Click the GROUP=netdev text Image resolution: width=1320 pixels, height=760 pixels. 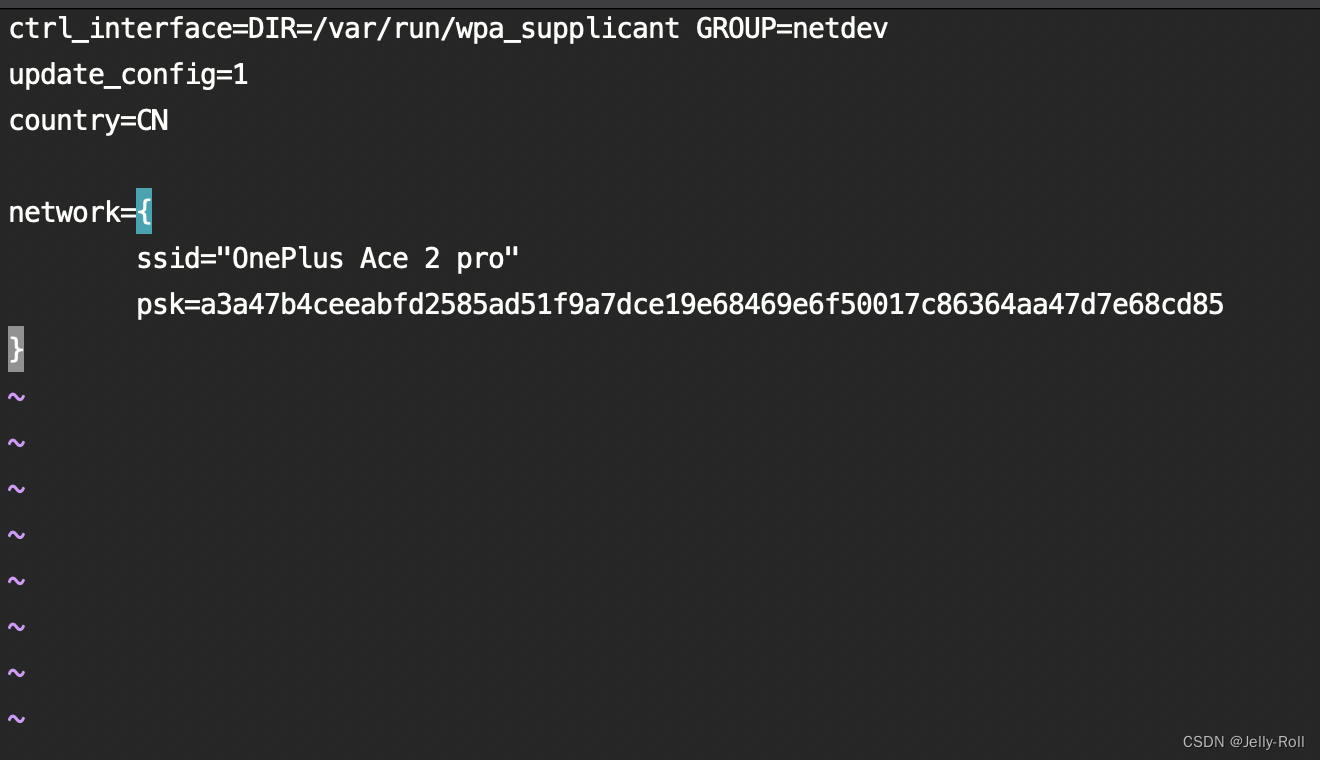click(791, 29)
